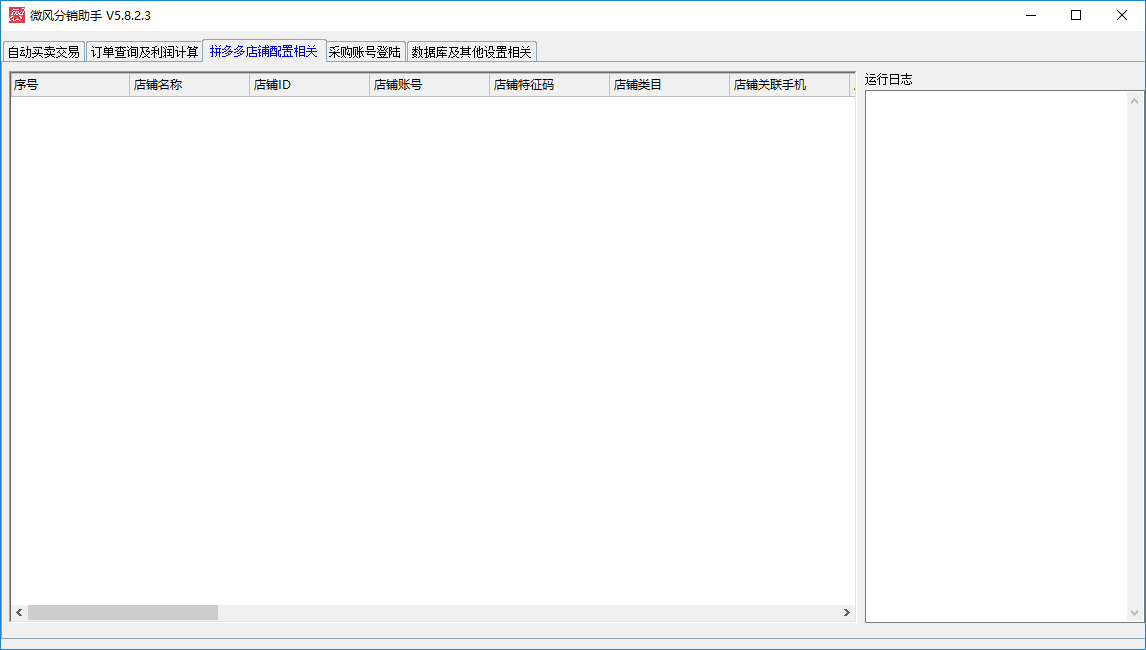
Task: Go to the 采购账号登陆 tab
Action: click(365, 52)
